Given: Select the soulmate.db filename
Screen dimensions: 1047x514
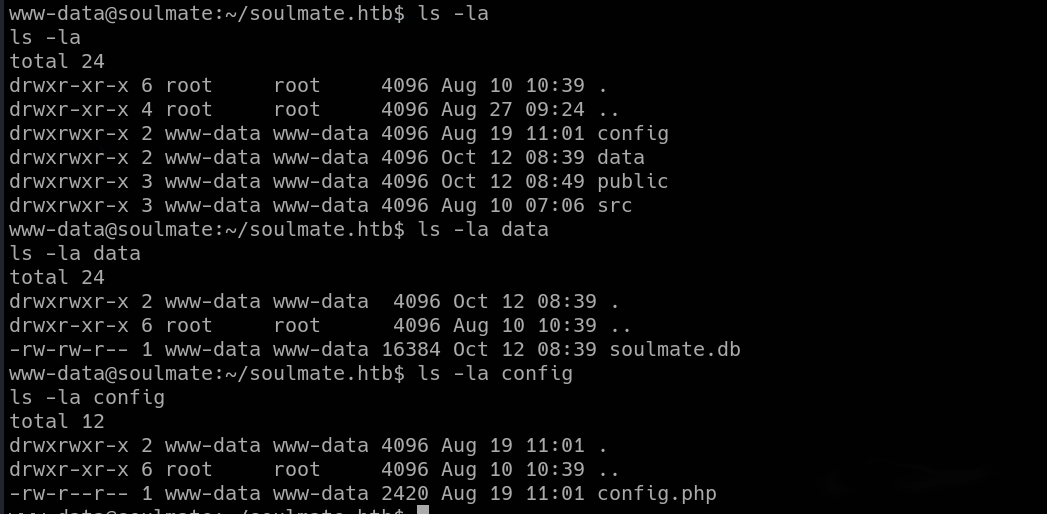Looking at the screenshot, I should coord(674,349).
